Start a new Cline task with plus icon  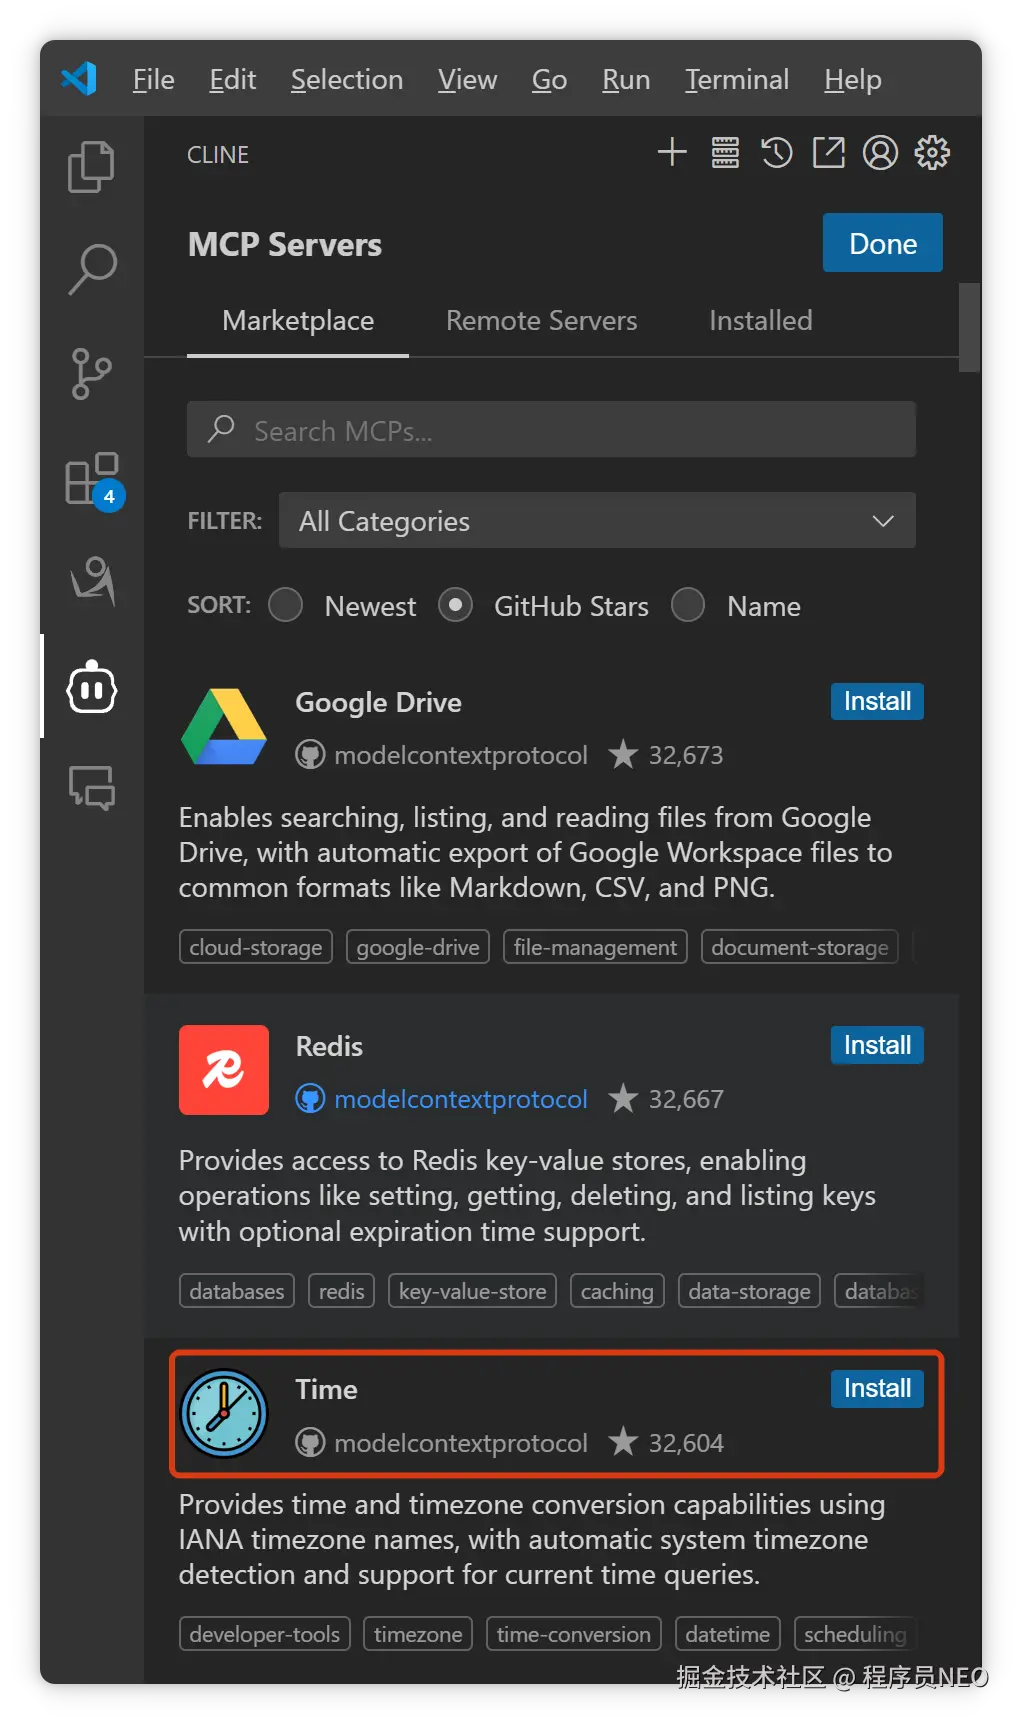(672, 153)
